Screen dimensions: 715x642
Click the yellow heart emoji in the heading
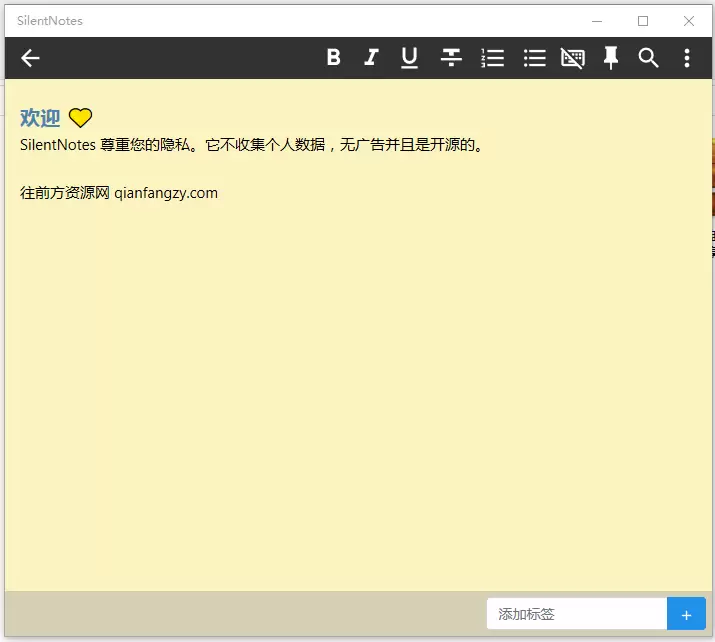[x=80, y=118]
